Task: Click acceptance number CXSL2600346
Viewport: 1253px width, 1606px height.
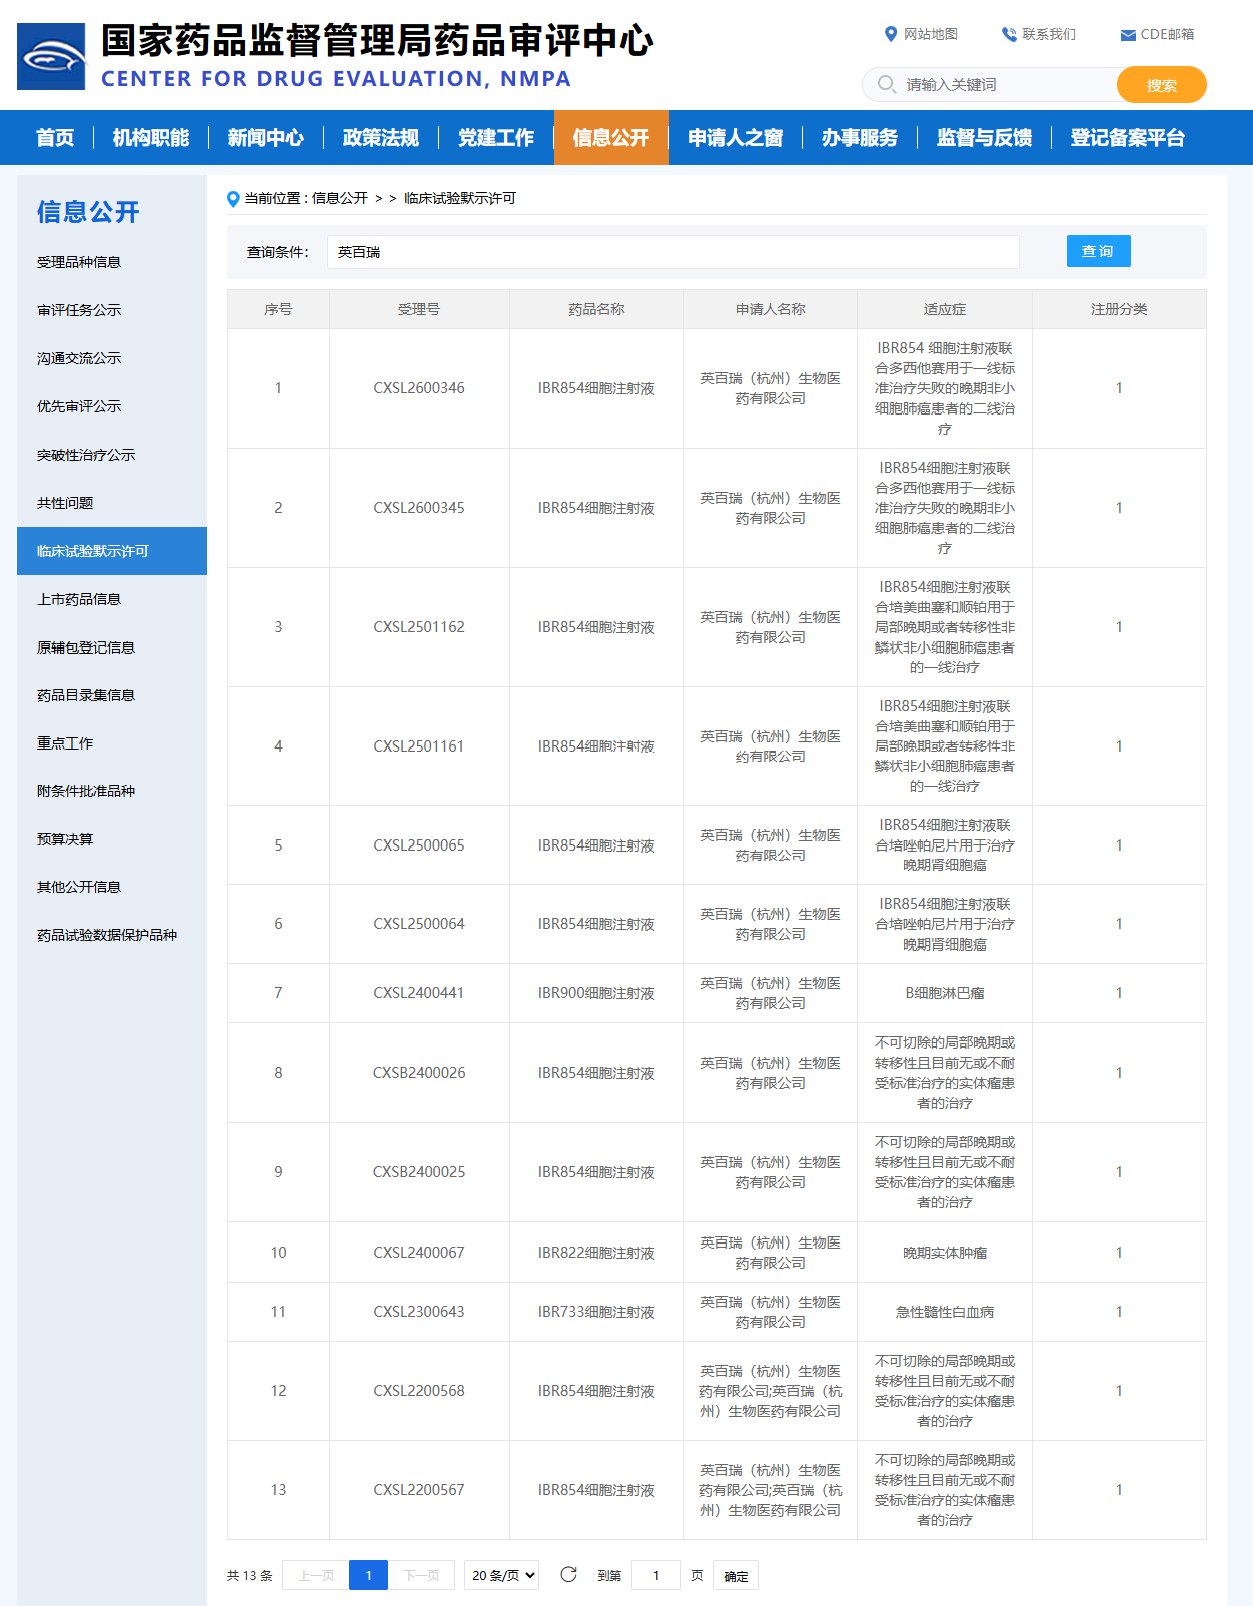Action: (x=419, y=388)
